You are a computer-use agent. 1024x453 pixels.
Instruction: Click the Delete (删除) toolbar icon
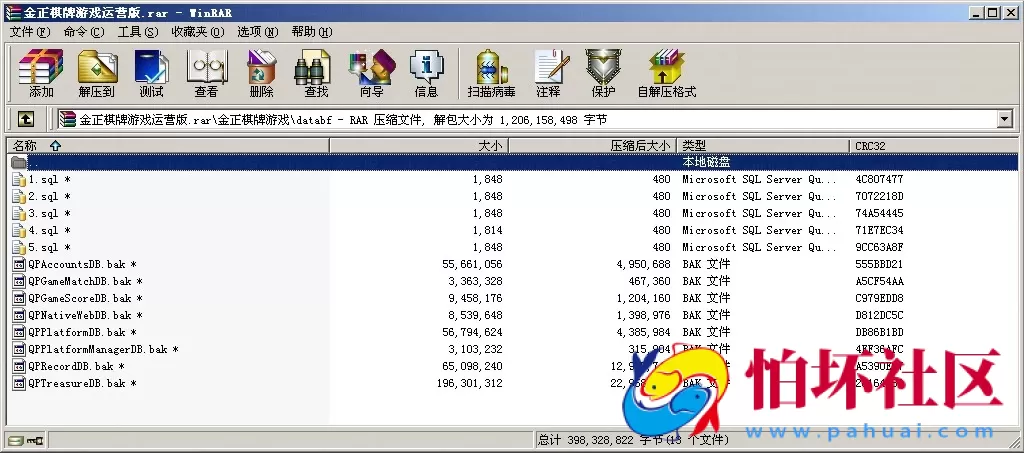(262, 73)
